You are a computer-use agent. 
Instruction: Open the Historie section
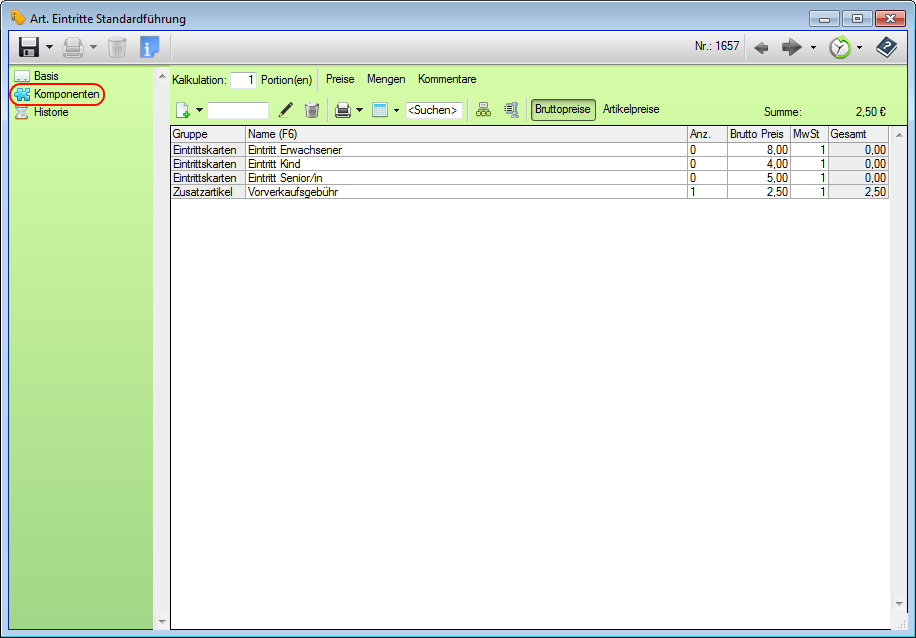[x=51, y=112]
